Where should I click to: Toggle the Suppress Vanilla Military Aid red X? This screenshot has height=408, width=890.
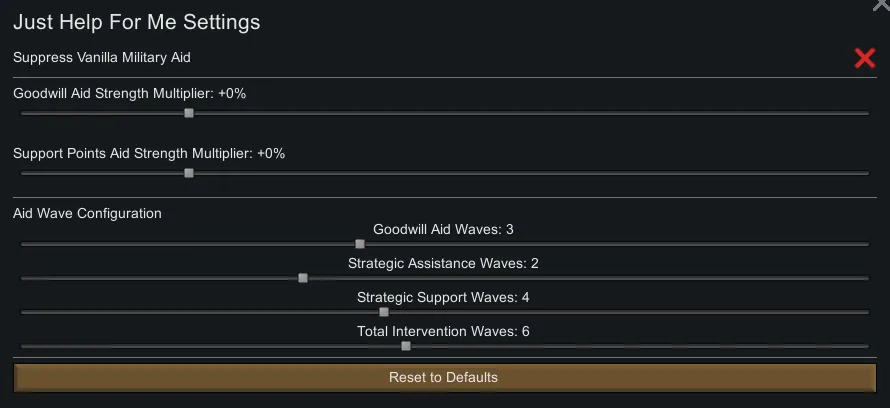(x=865, y=58)
